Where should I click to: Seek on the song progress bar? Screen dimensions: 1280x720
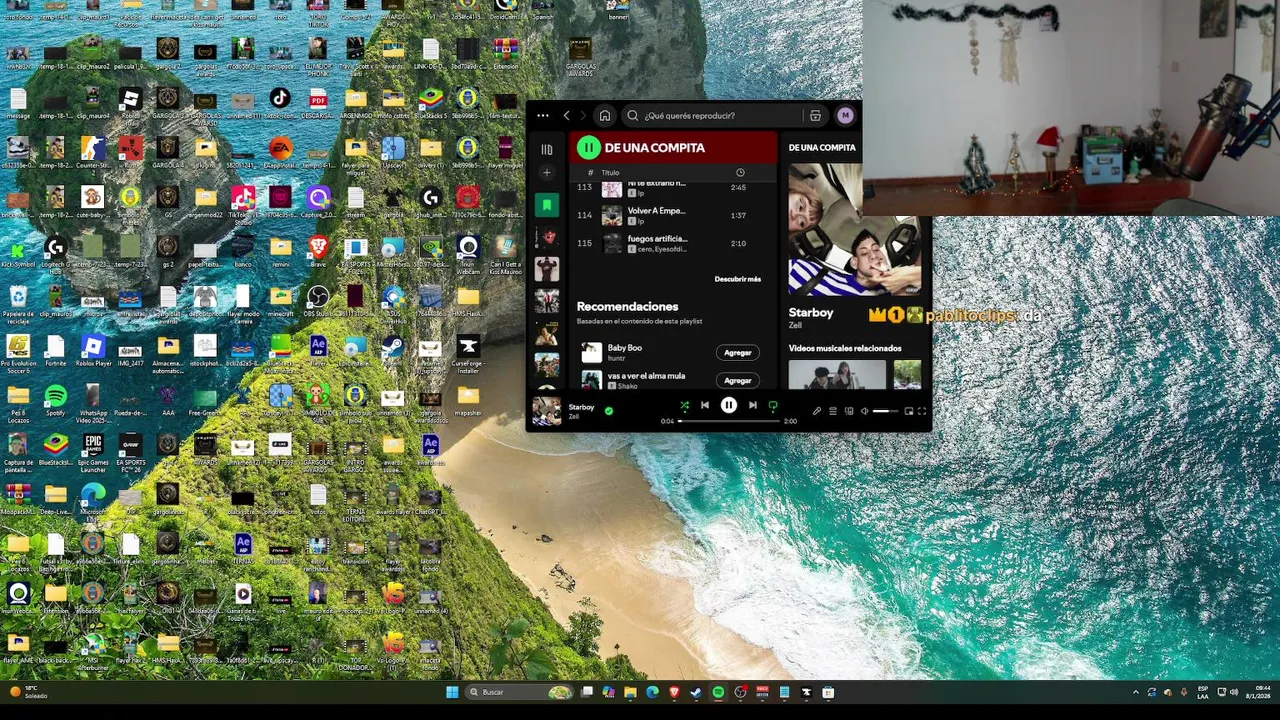[x=729, y=421]
